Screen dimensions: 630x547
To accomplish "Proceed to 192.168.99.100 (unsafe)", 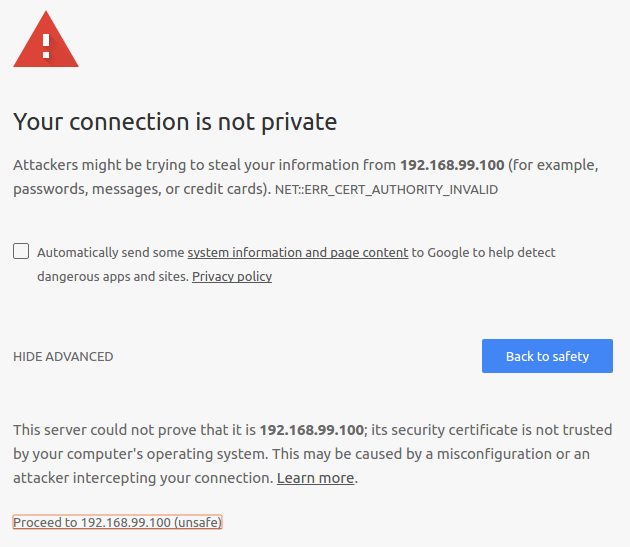I will click(117, 522).
